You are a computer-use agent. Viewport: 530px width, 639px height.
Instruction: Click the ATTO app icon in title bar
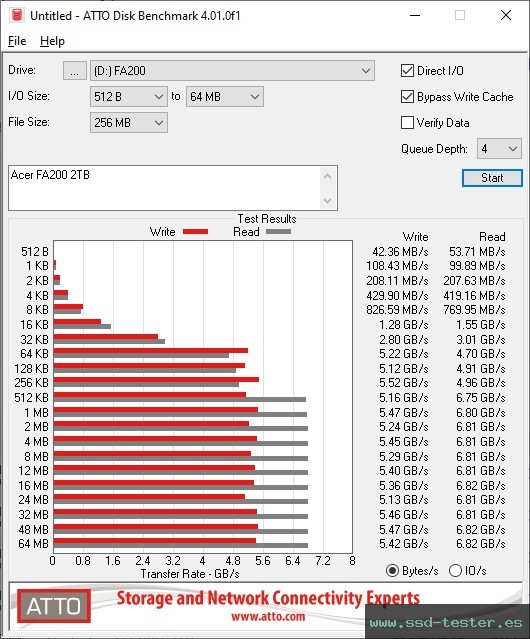[x=17, y=15]
